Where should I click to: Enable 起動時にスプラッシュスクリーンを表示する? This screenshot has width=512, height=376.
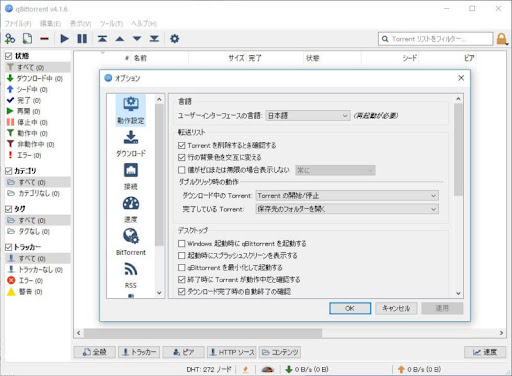[x=182, y=256]
